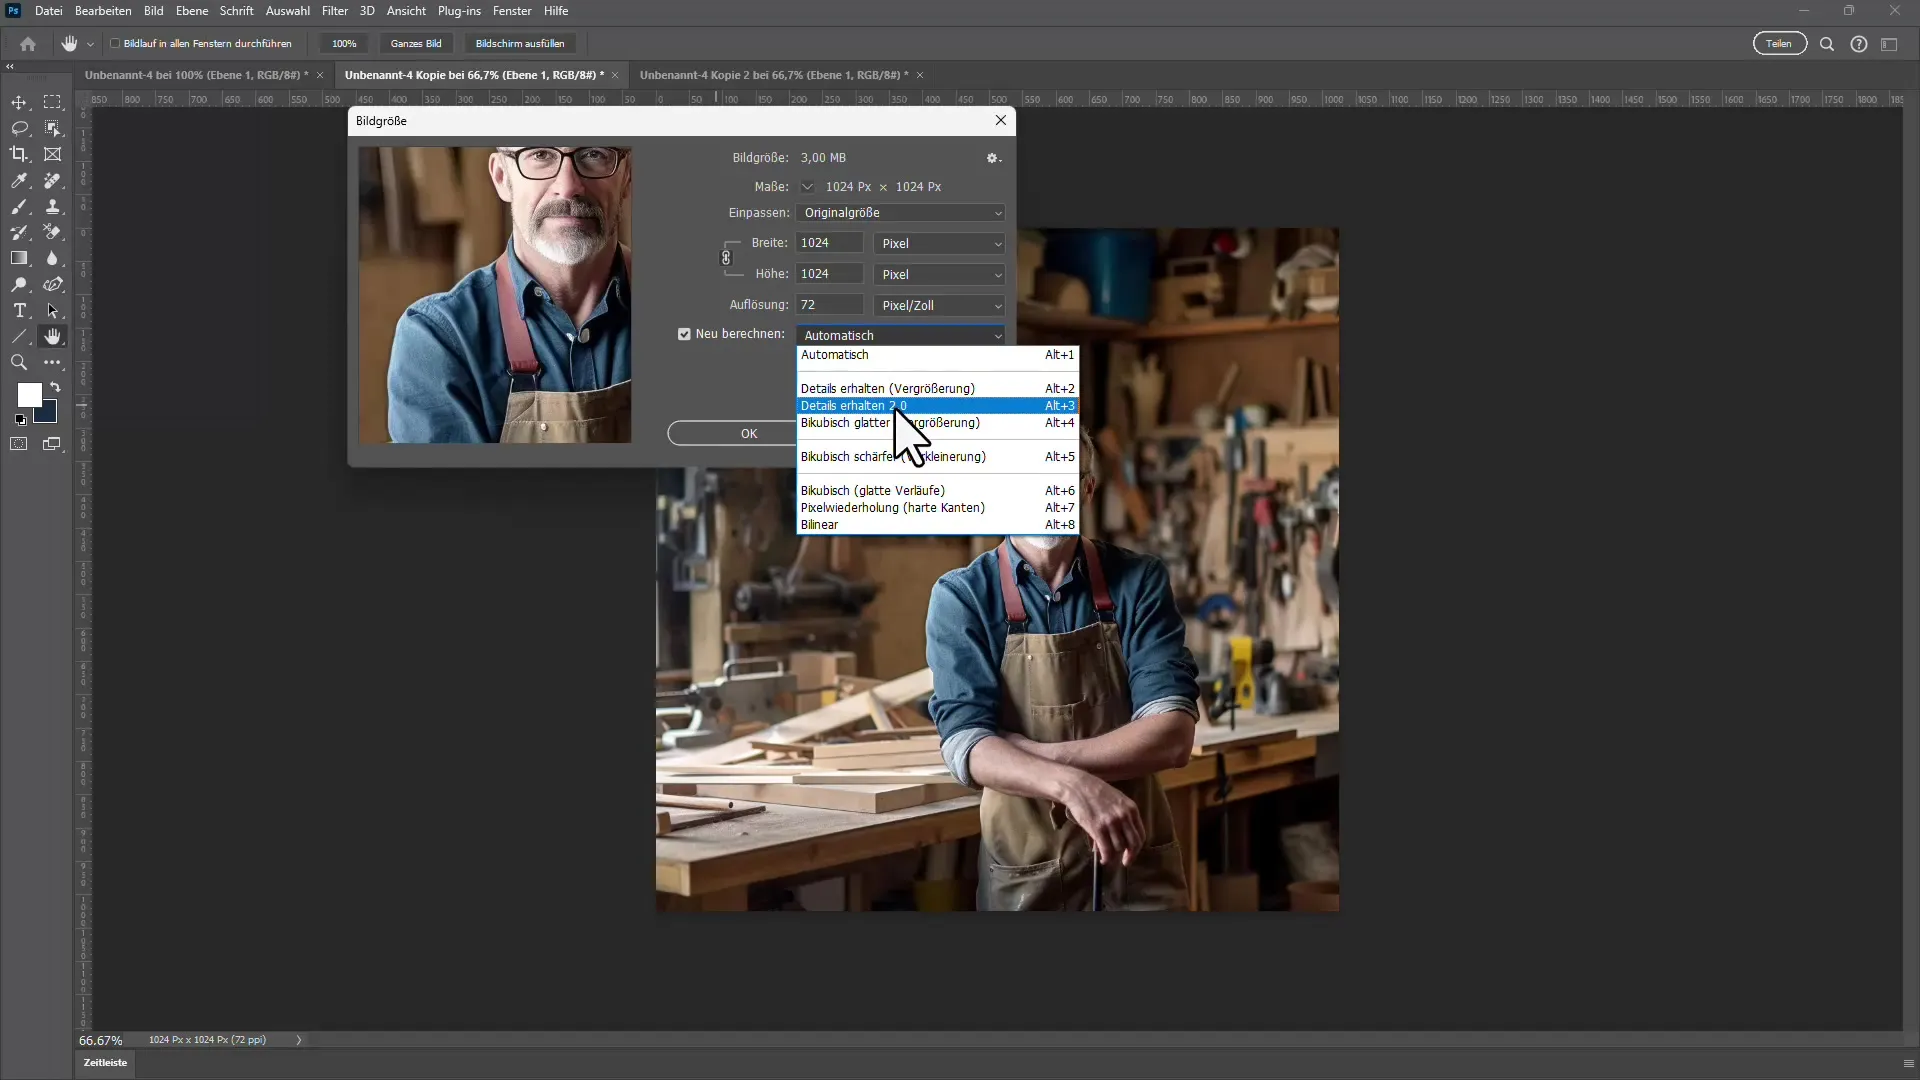The image size is (1920, 1080).
Task: Open the Filter menu
Action: click(334, 11)
